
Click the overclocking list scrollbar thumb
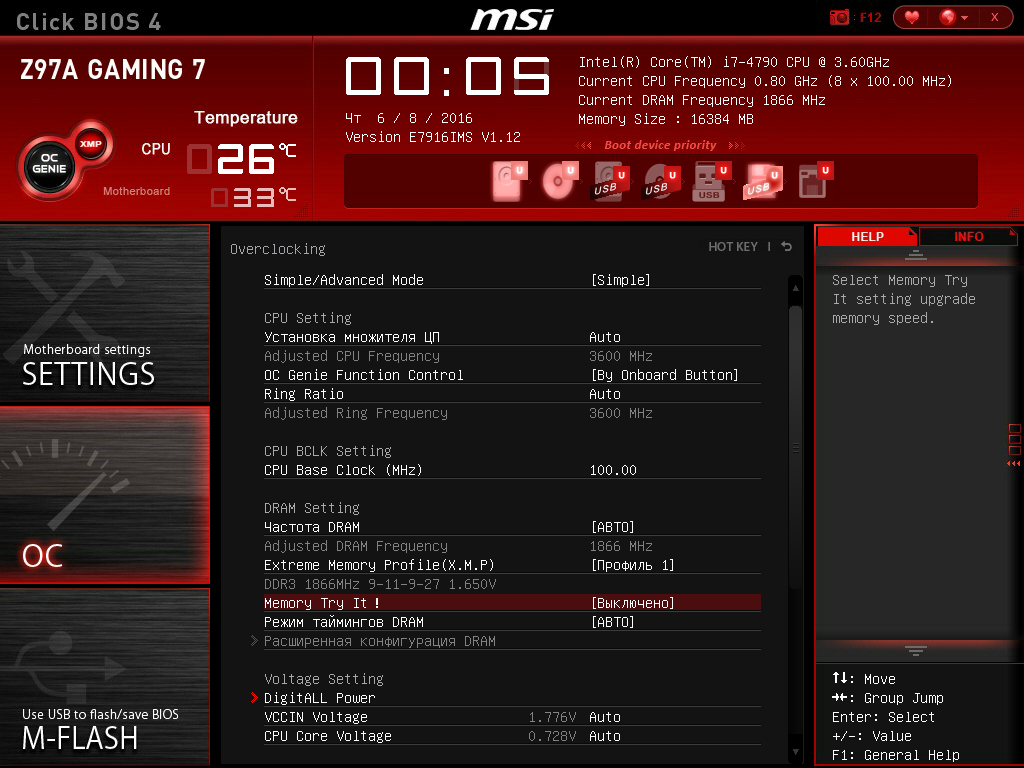pyautogui.click(x=795, y=448)
